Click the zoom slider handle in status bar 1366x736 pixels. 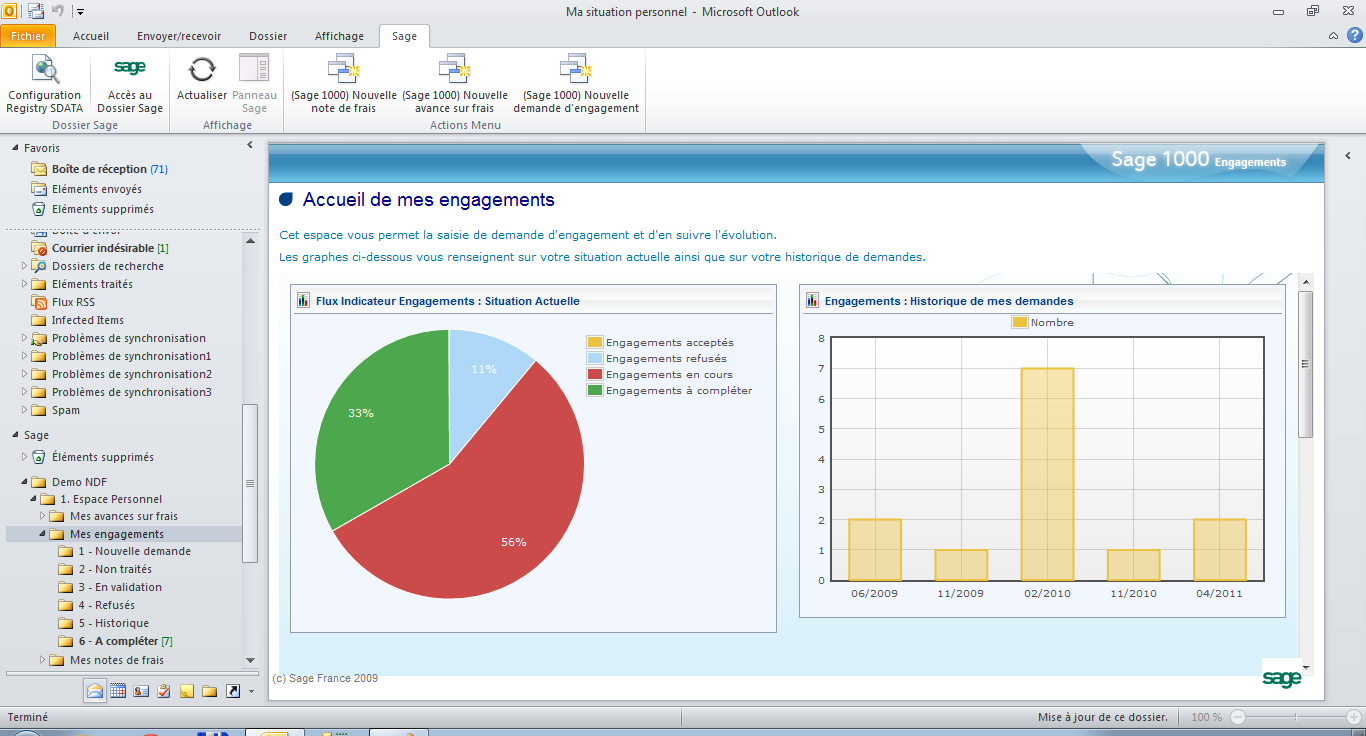coord(1296,717)
